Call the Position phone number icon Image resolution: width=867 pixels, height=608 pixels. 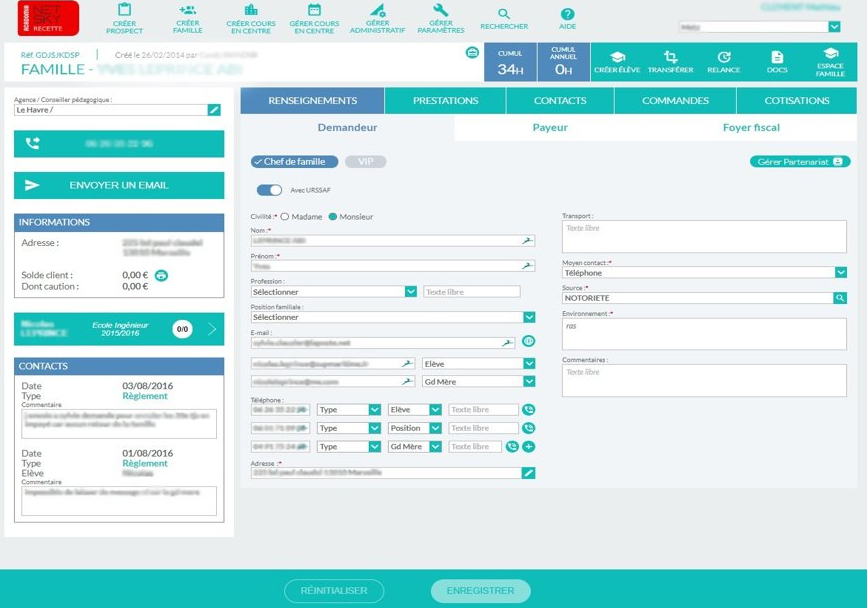(x=529, y=428)
